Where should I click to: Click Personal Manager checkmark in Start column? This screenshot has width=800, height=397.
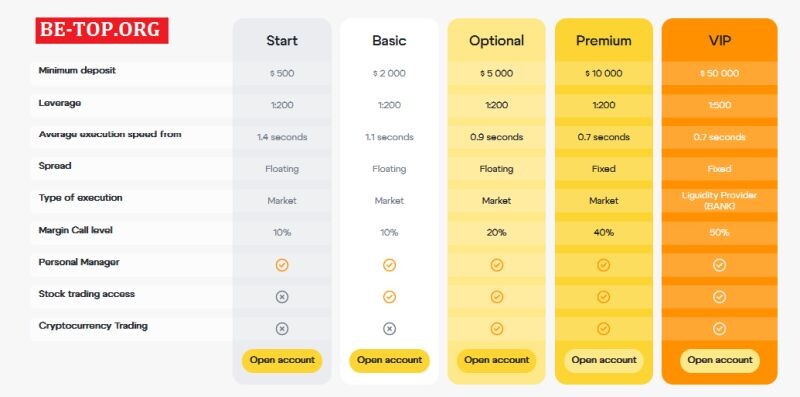282,265
